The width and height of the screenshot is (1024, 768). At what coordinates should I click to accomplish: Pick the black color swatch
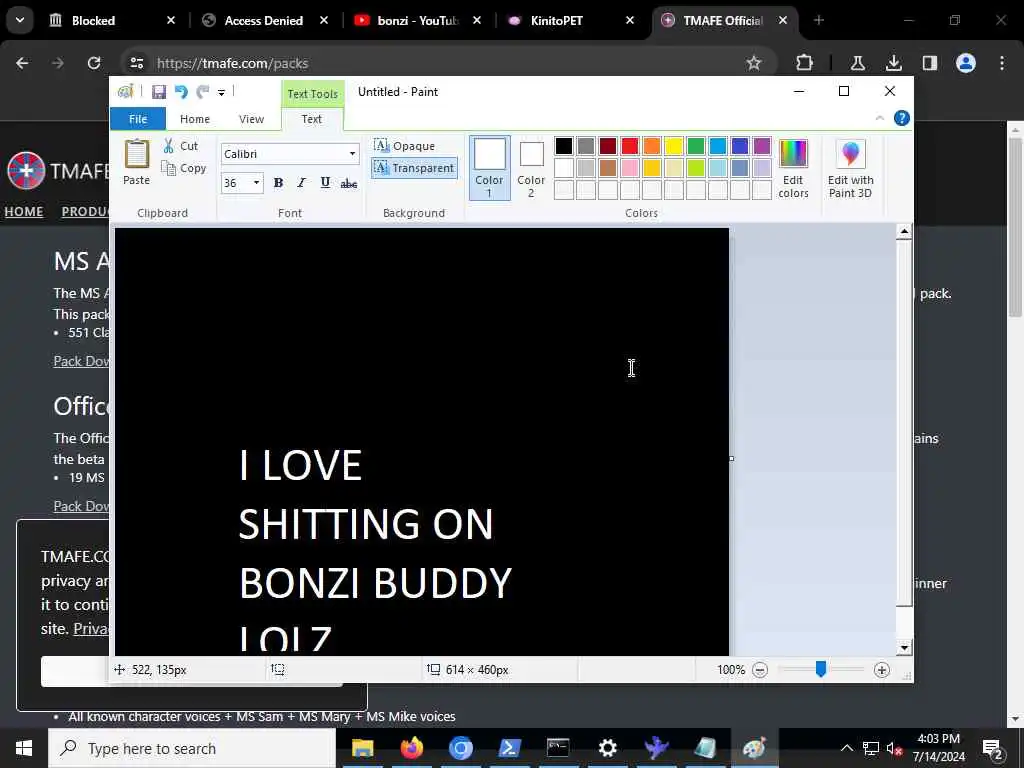[x=564, y=146]
